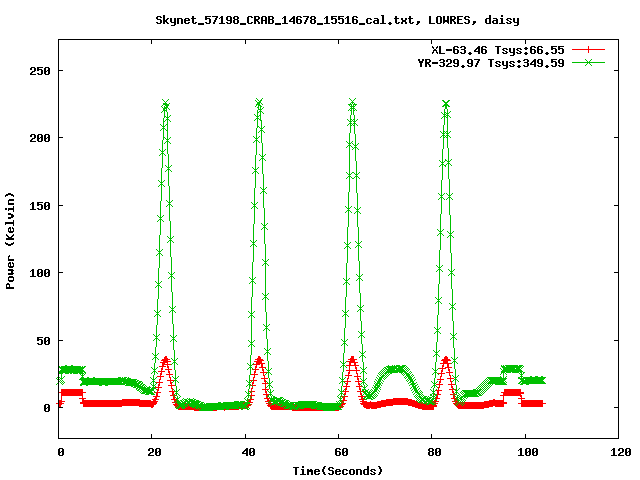The height and width of the screenshot is (480, 640).
Task: Click the Power (Kelvin) y-axis label
Action: 10,241
